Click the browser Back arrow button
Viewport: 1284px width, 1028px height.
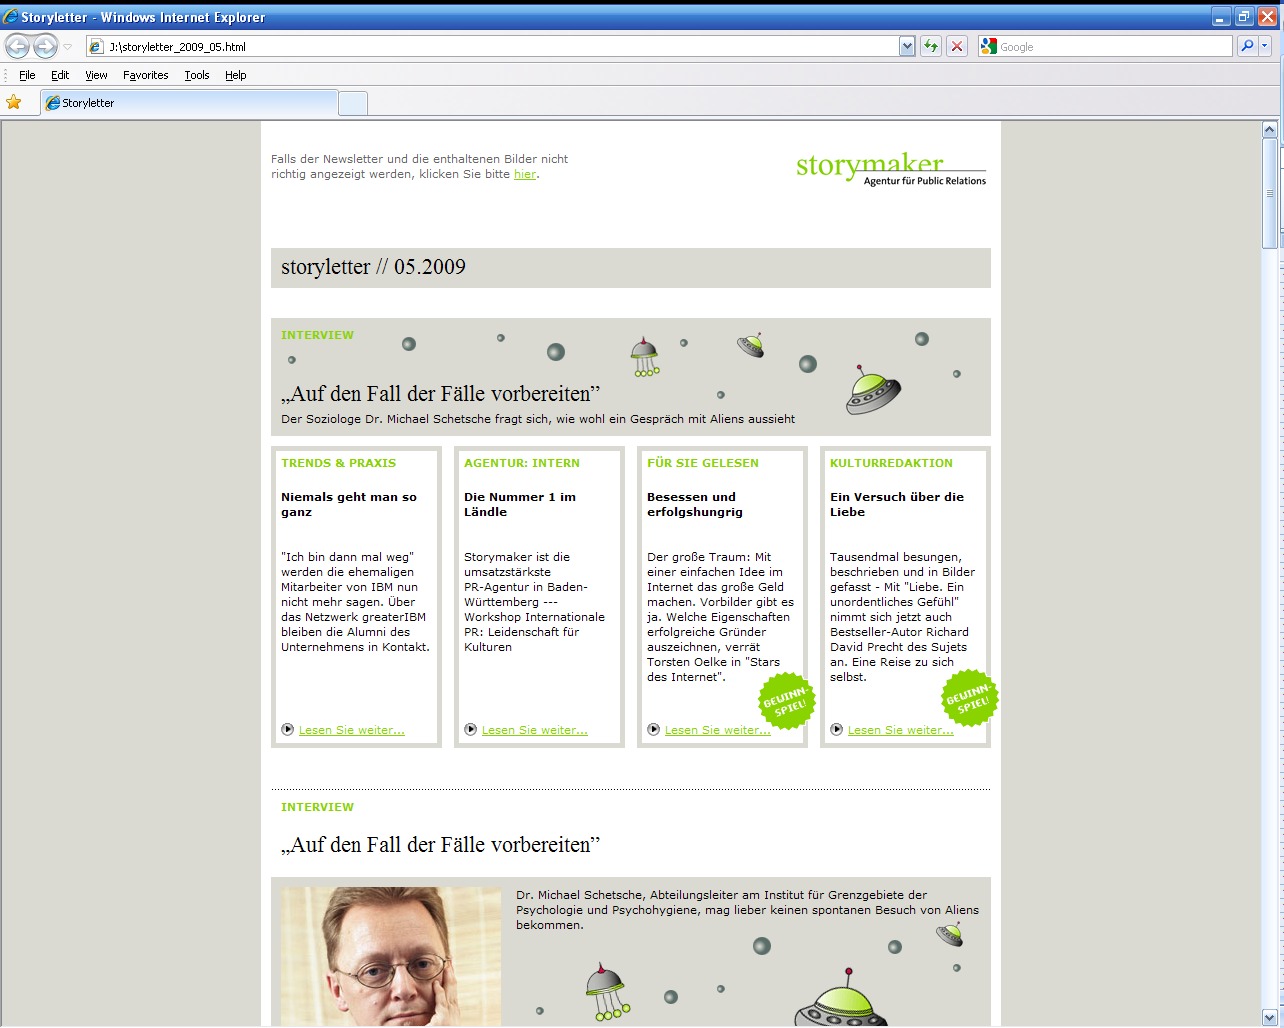pyautogui.click(x=18, y=46)
